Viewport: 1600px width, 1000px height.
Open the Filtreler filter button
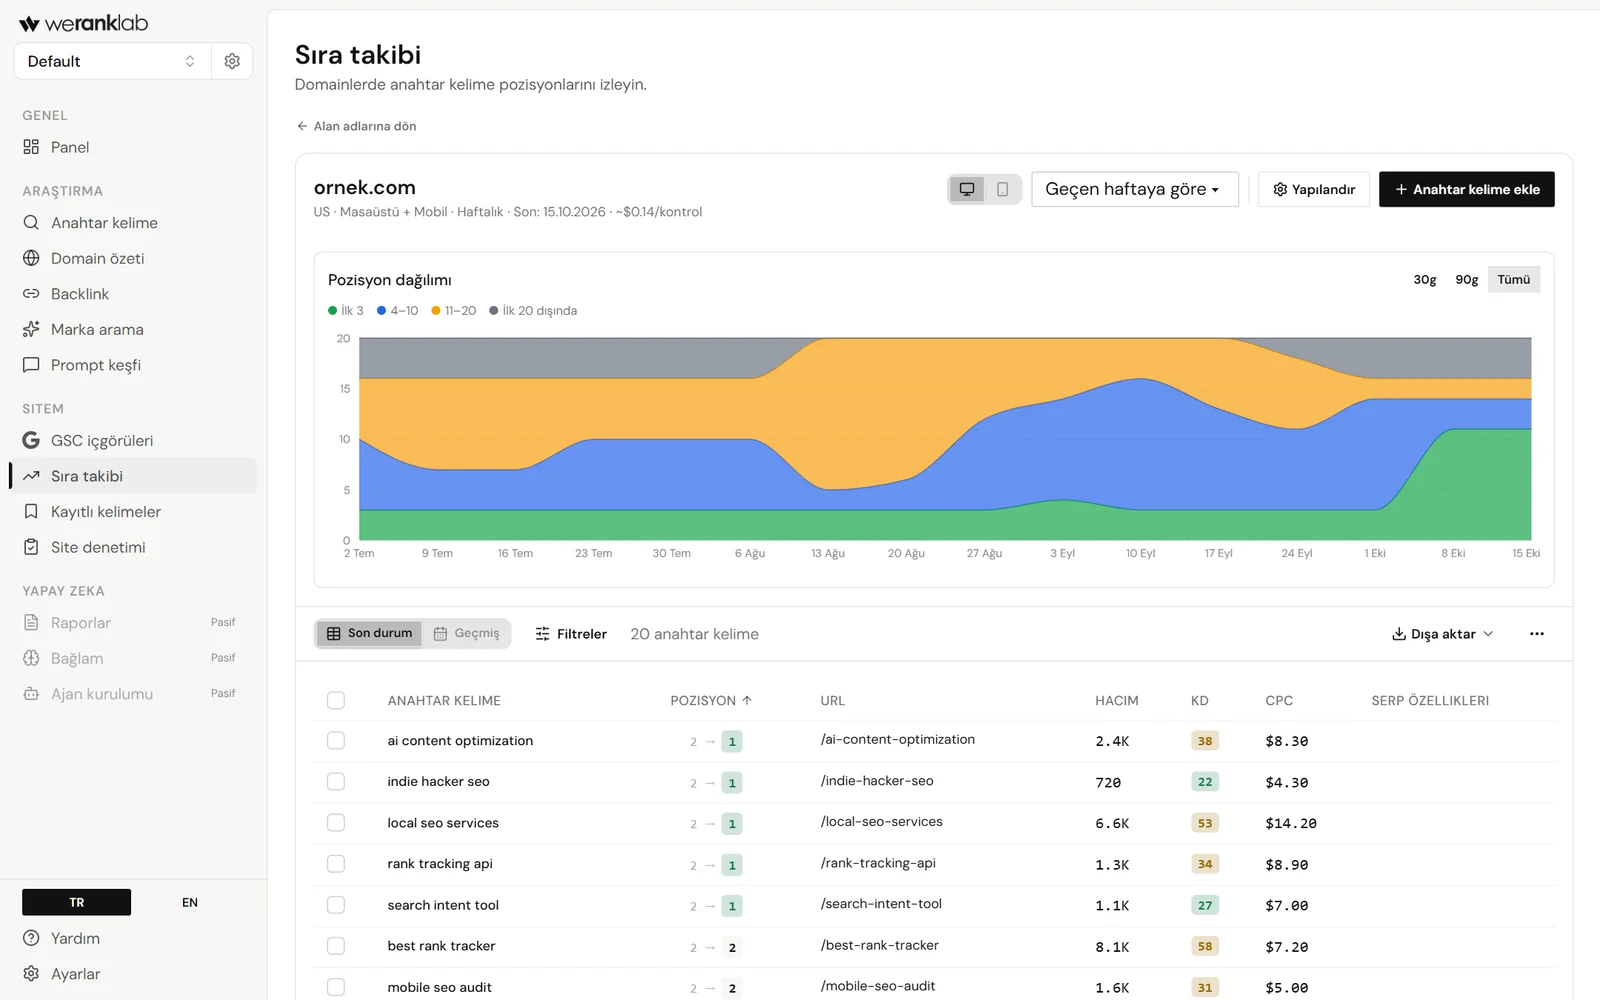coord(571,634)
